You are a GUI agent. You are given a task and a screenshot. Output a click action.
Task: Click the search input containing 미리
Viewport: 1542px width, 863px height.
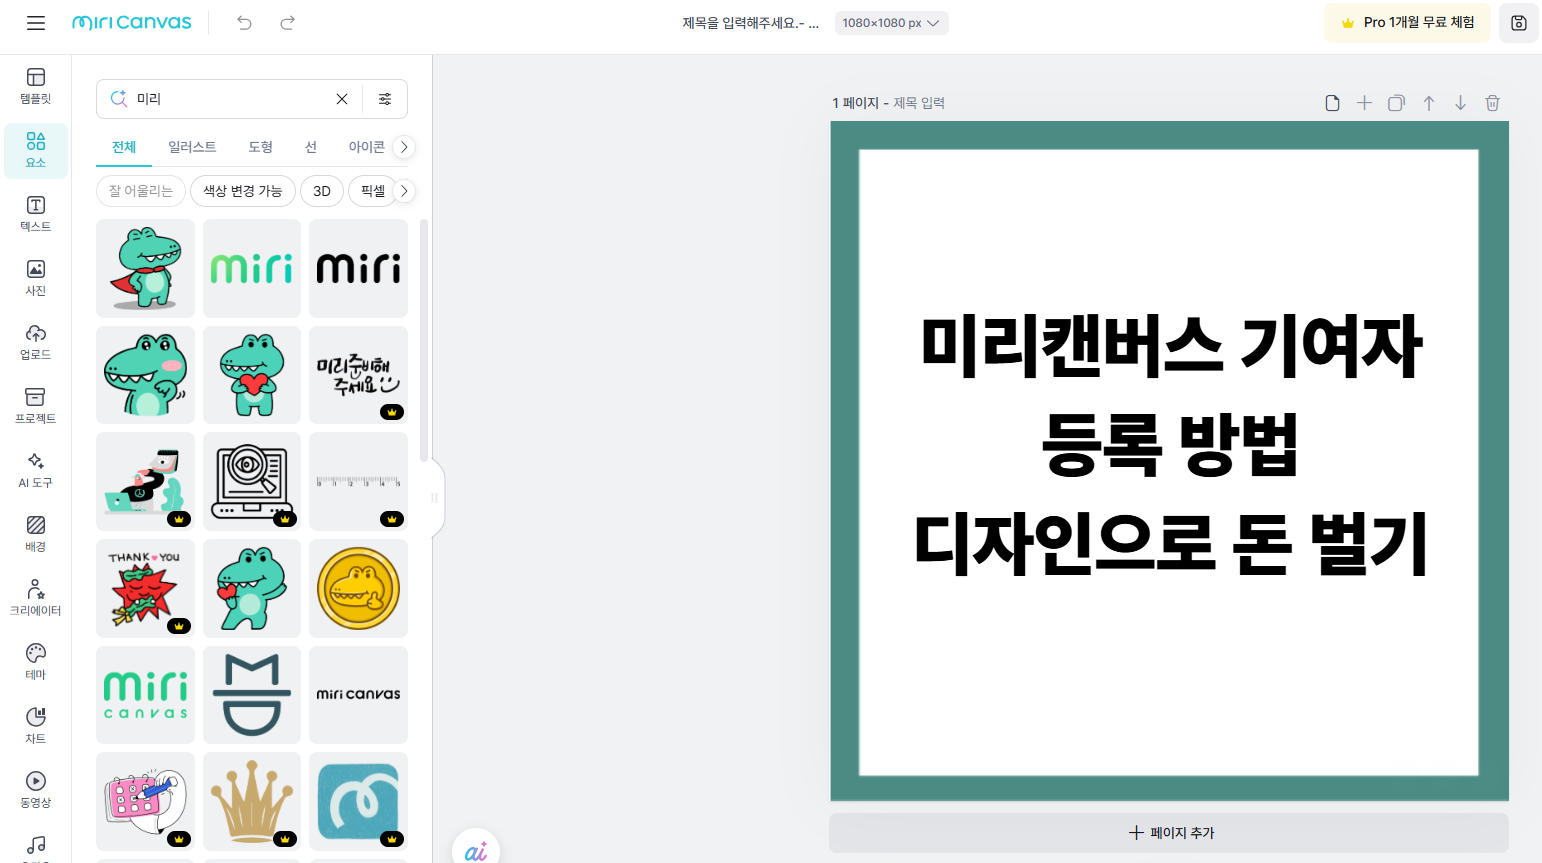(x=230, y=99)
